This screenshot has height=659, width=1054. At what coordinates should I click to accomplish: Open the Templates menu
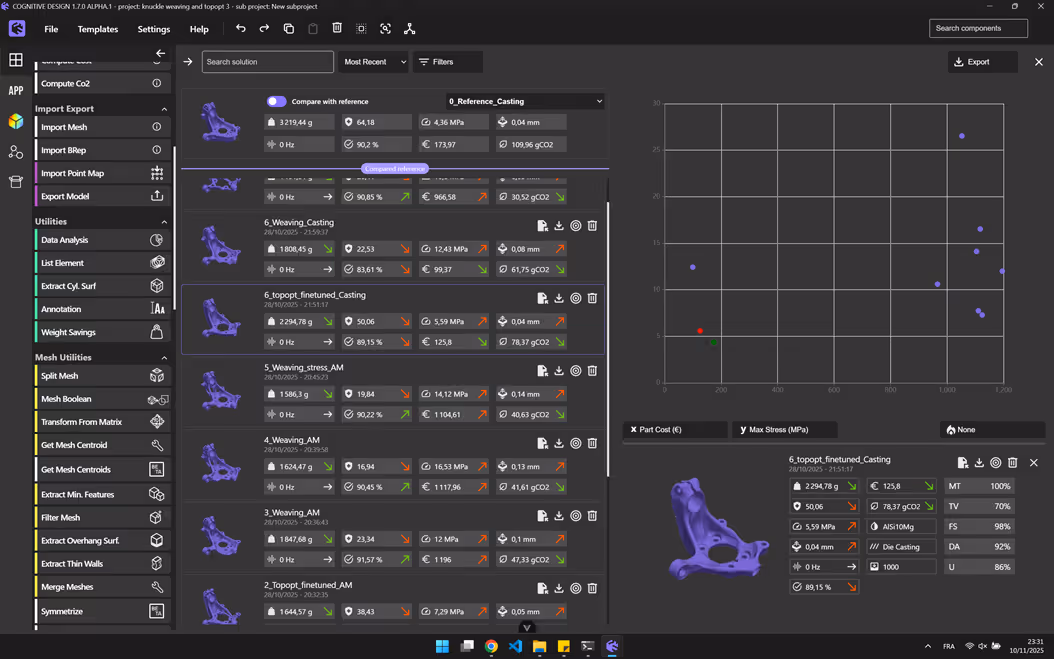[97, 29]
